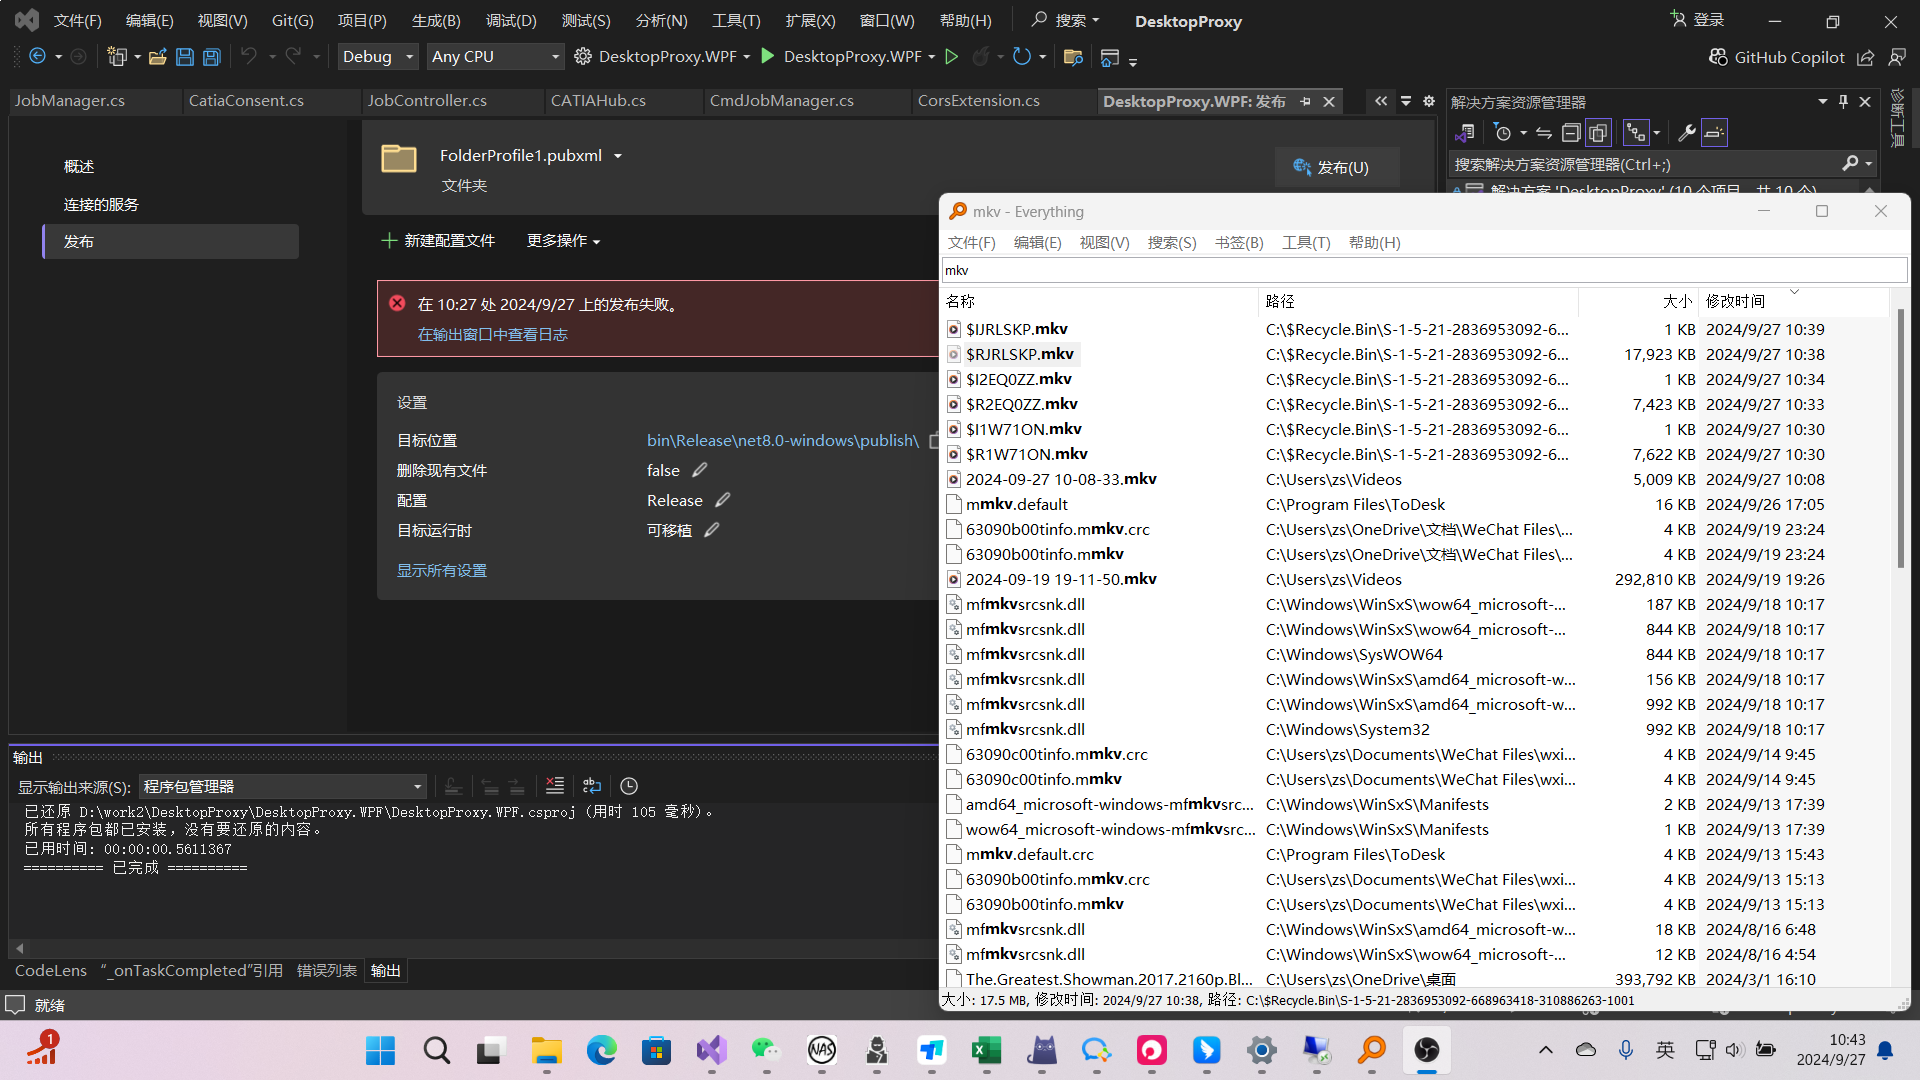The height and width of the screenshot is (1080, 1920).
Task: Click the Windows Start button
Action: click(x=381, y=1050)
